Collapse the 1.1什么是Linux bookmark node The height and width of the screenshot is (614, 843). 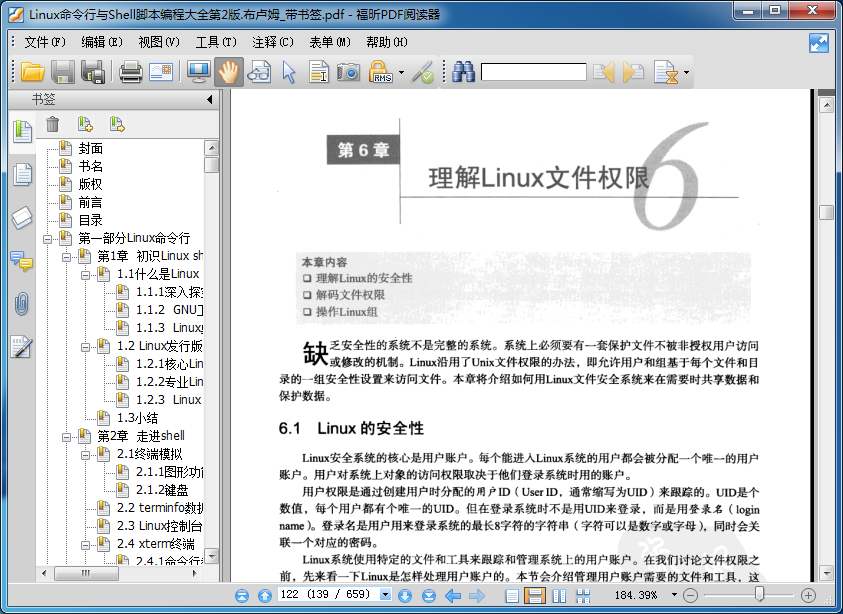85,275
